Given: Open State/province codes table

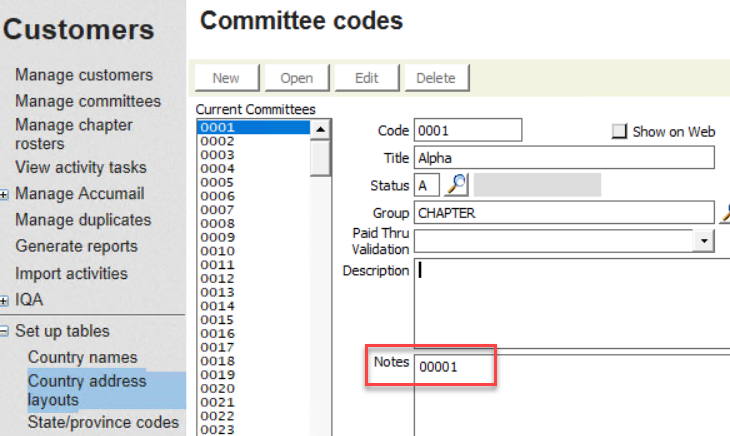Looking at the screenshot, I should (x=103, y=422).
